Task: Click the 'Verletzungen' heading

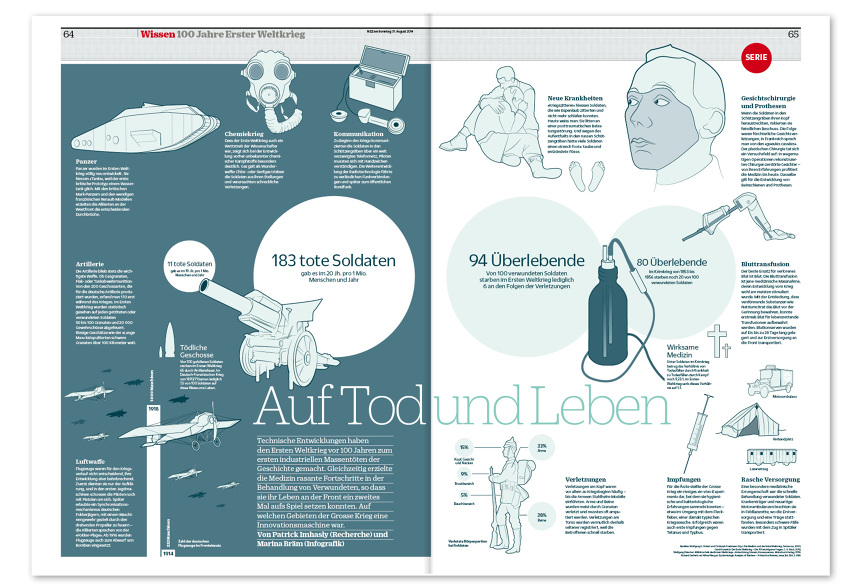Action: click(585, 479)
